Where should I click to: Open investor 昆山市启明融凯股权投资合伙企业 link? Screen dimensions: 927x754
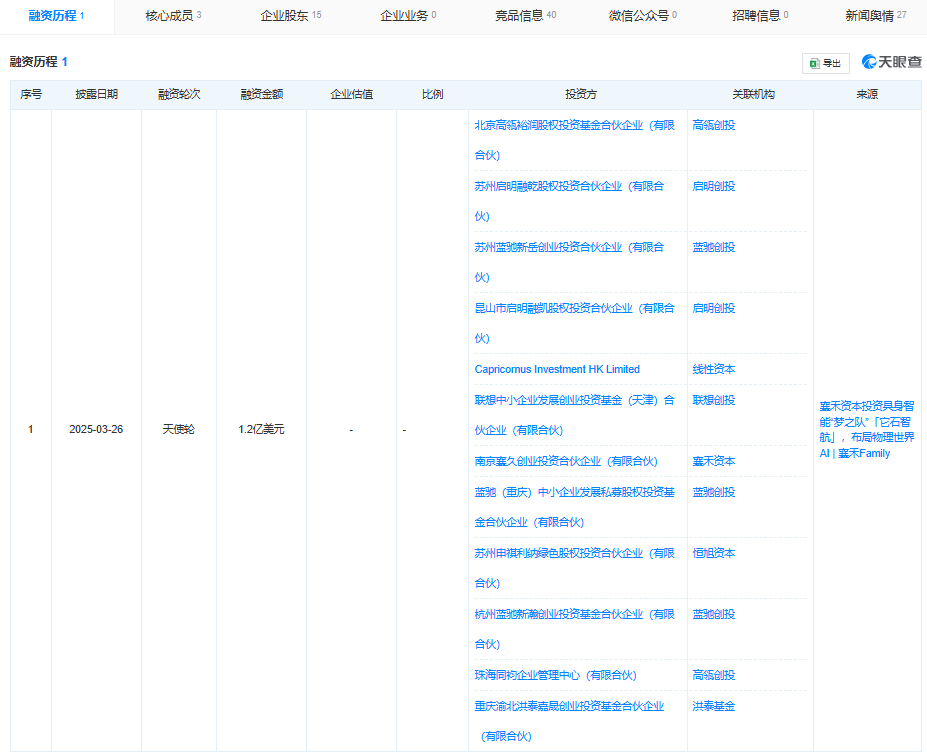pyautogui.click(x=574, y=323)
